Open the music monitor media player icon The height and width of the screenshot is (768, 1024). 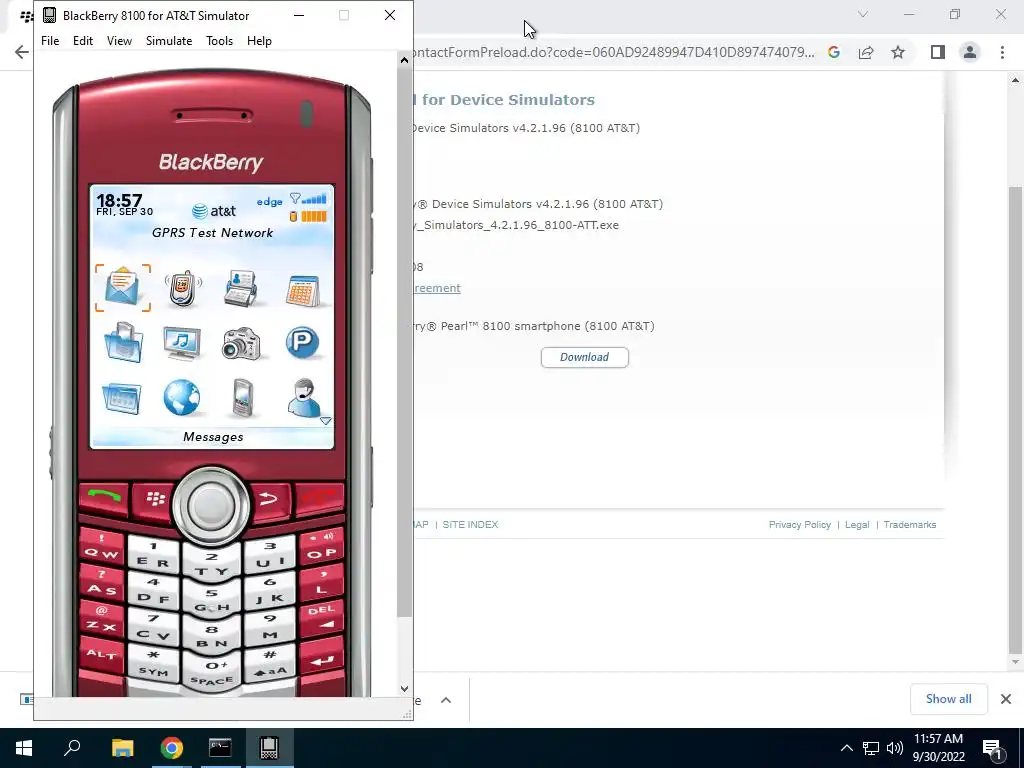coord(182,343)
